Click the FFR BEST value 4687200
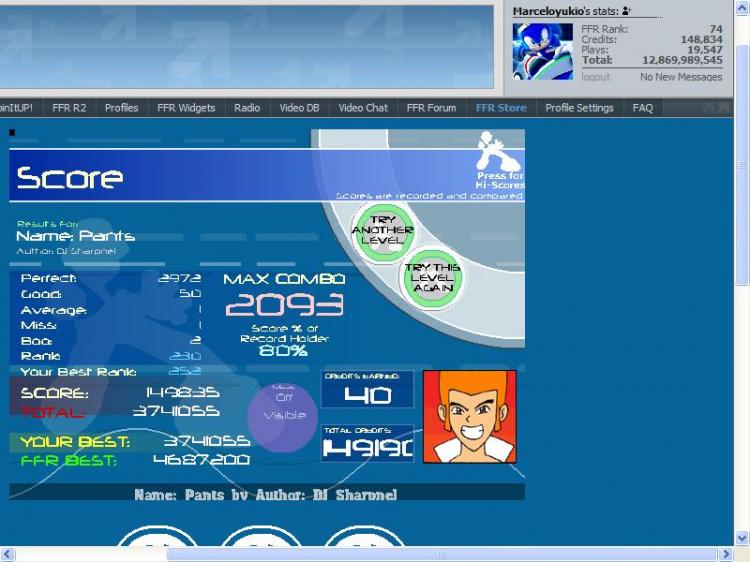750x562 pixels. [x=202, y=460]
